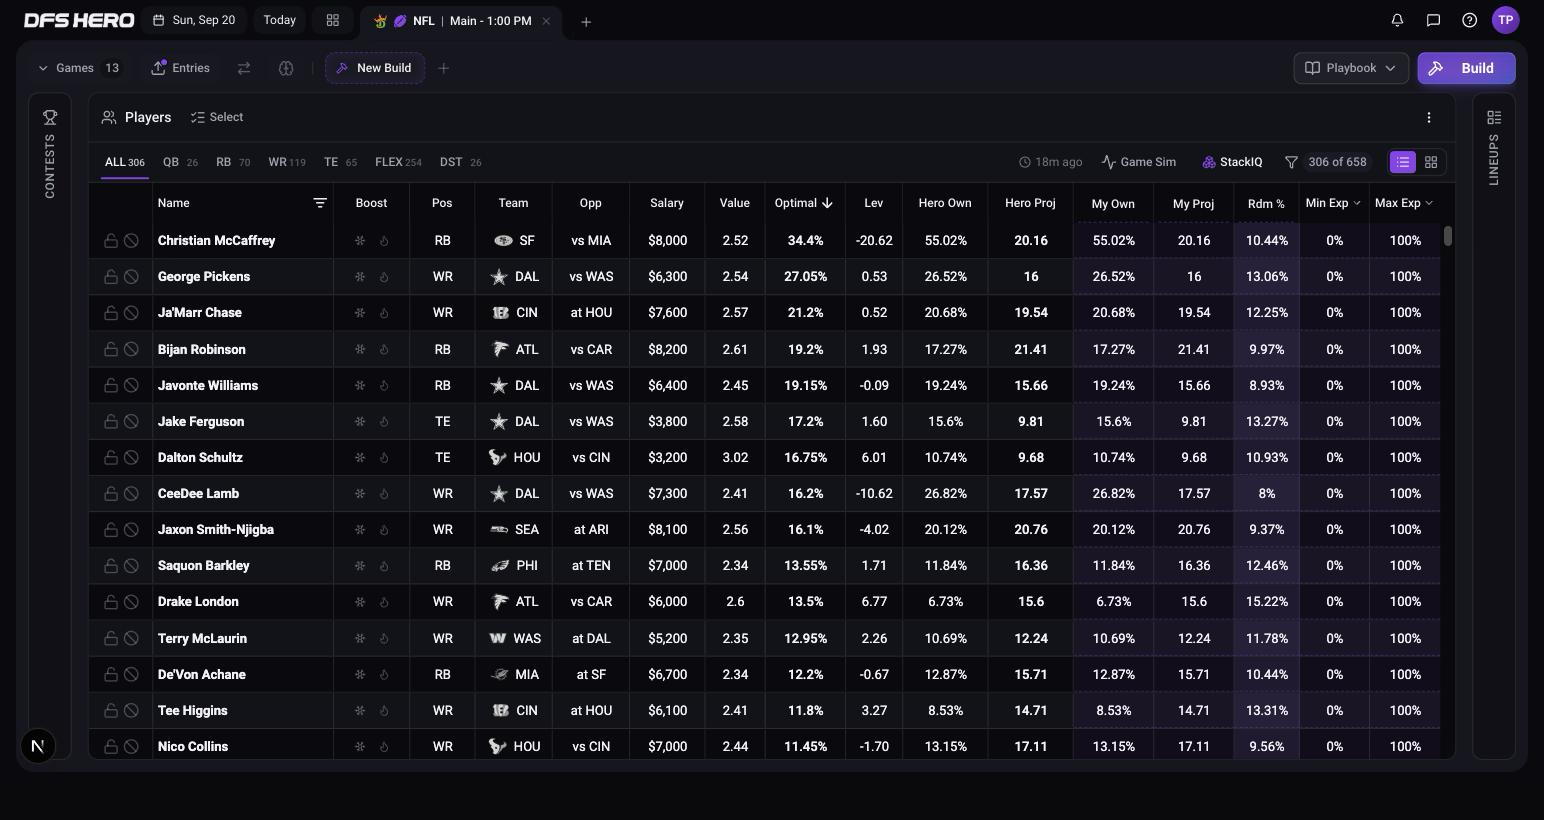Lock George Pickens into lineups
Screen dimensions: 1544x820
111,277
